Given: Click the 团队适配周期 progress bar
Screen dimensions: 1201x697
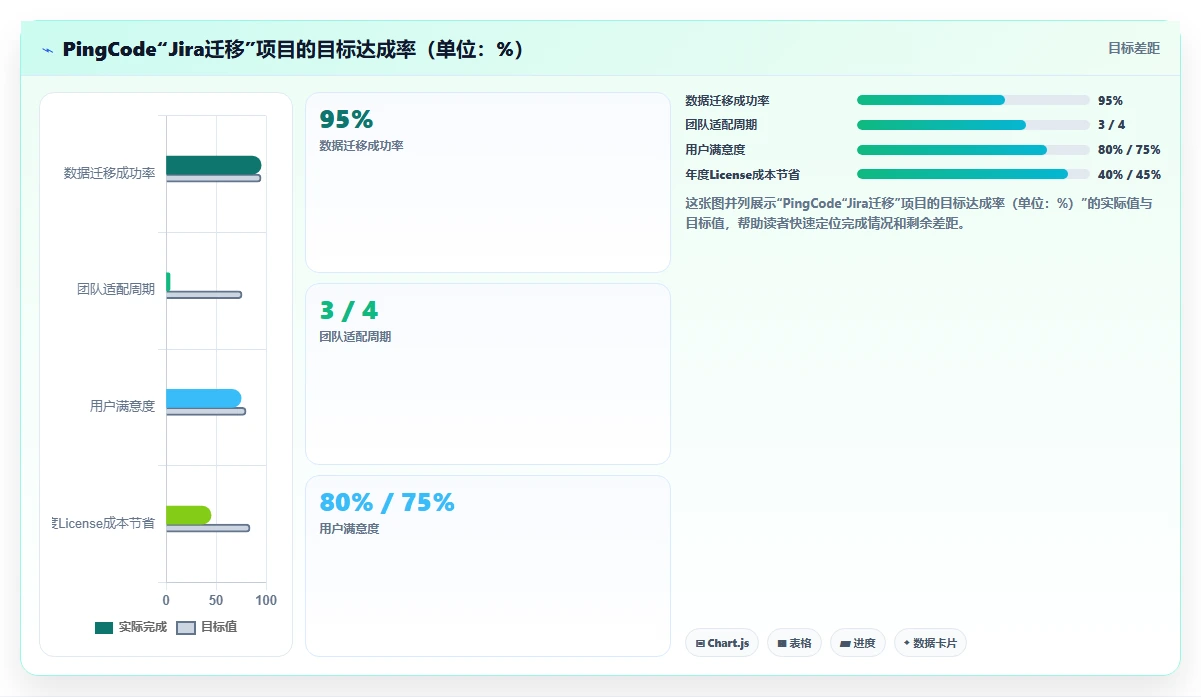Looking at the screenshot, I should [x=973, y=125].
